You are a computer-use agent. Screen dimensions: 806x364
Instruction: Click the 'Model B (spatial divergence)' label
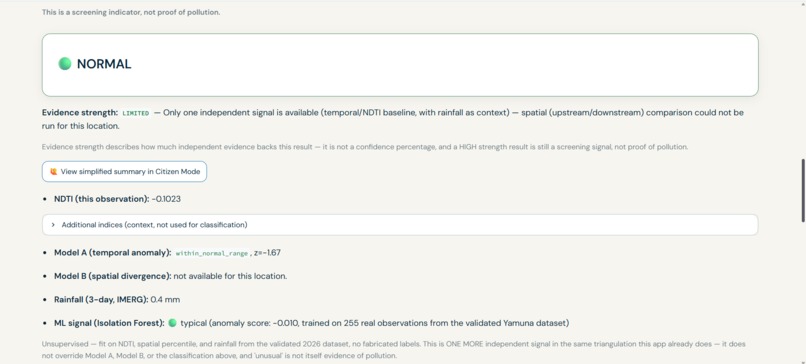point(113,276)
